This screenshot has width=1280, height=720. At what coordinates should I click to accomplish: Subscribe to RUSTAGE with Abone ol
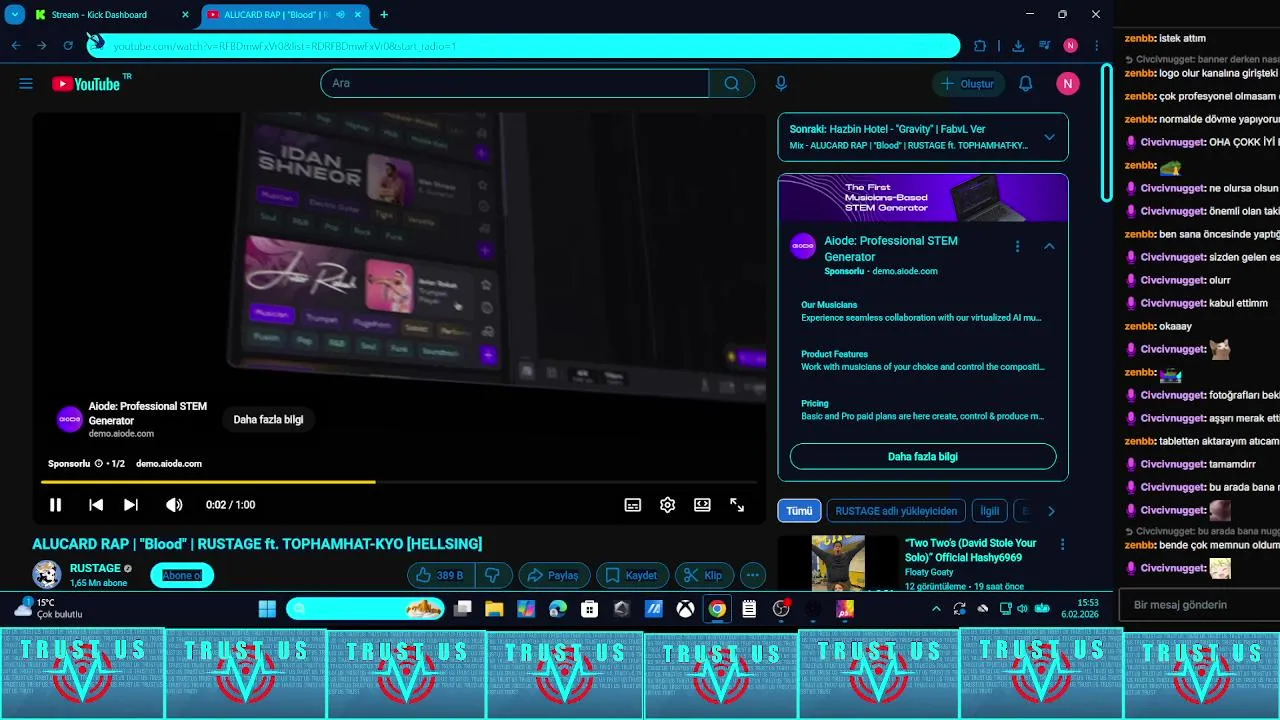182,575
